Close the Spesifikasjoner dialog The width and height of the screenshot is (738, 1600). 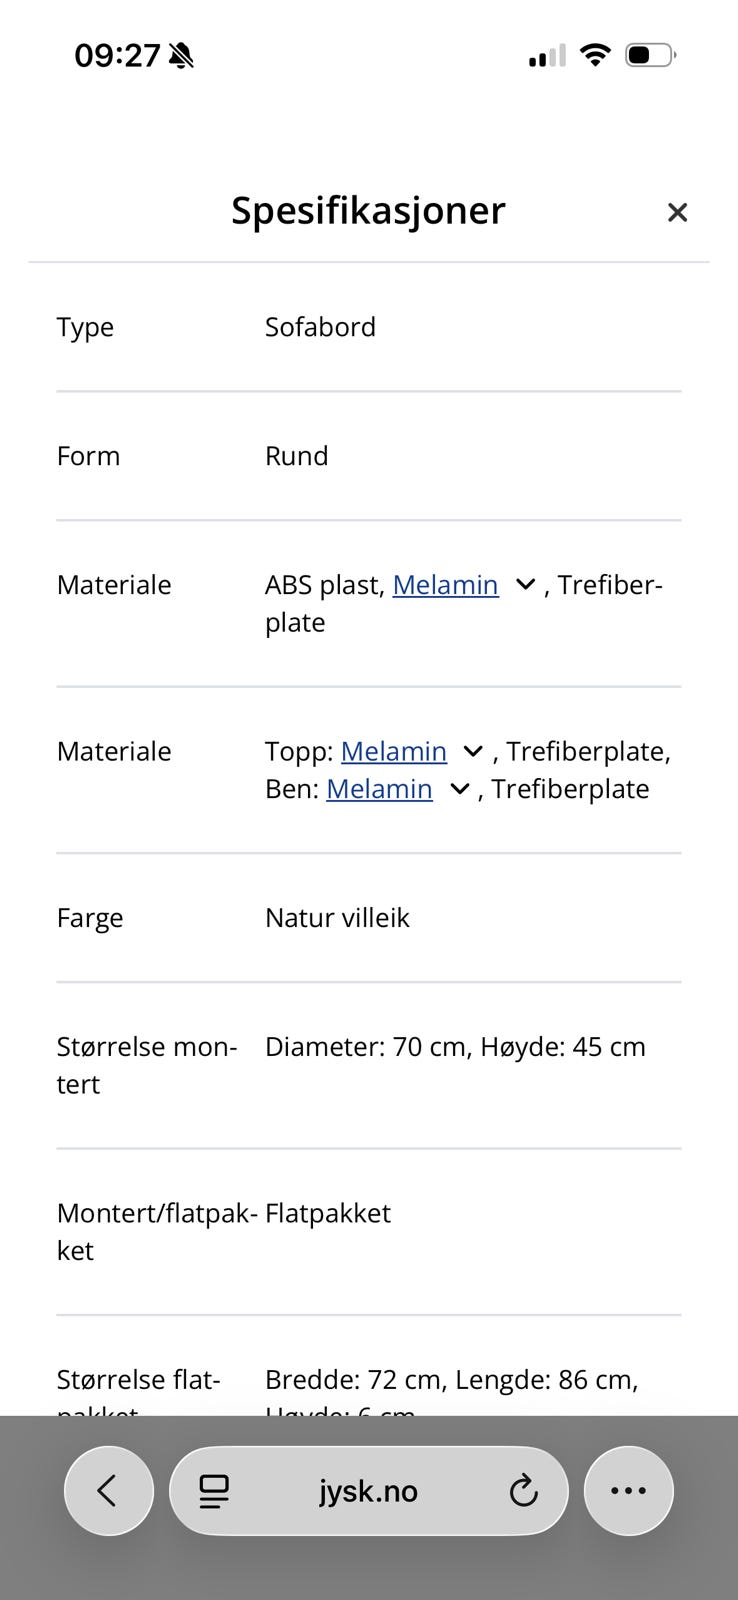(x=677, y=212)
